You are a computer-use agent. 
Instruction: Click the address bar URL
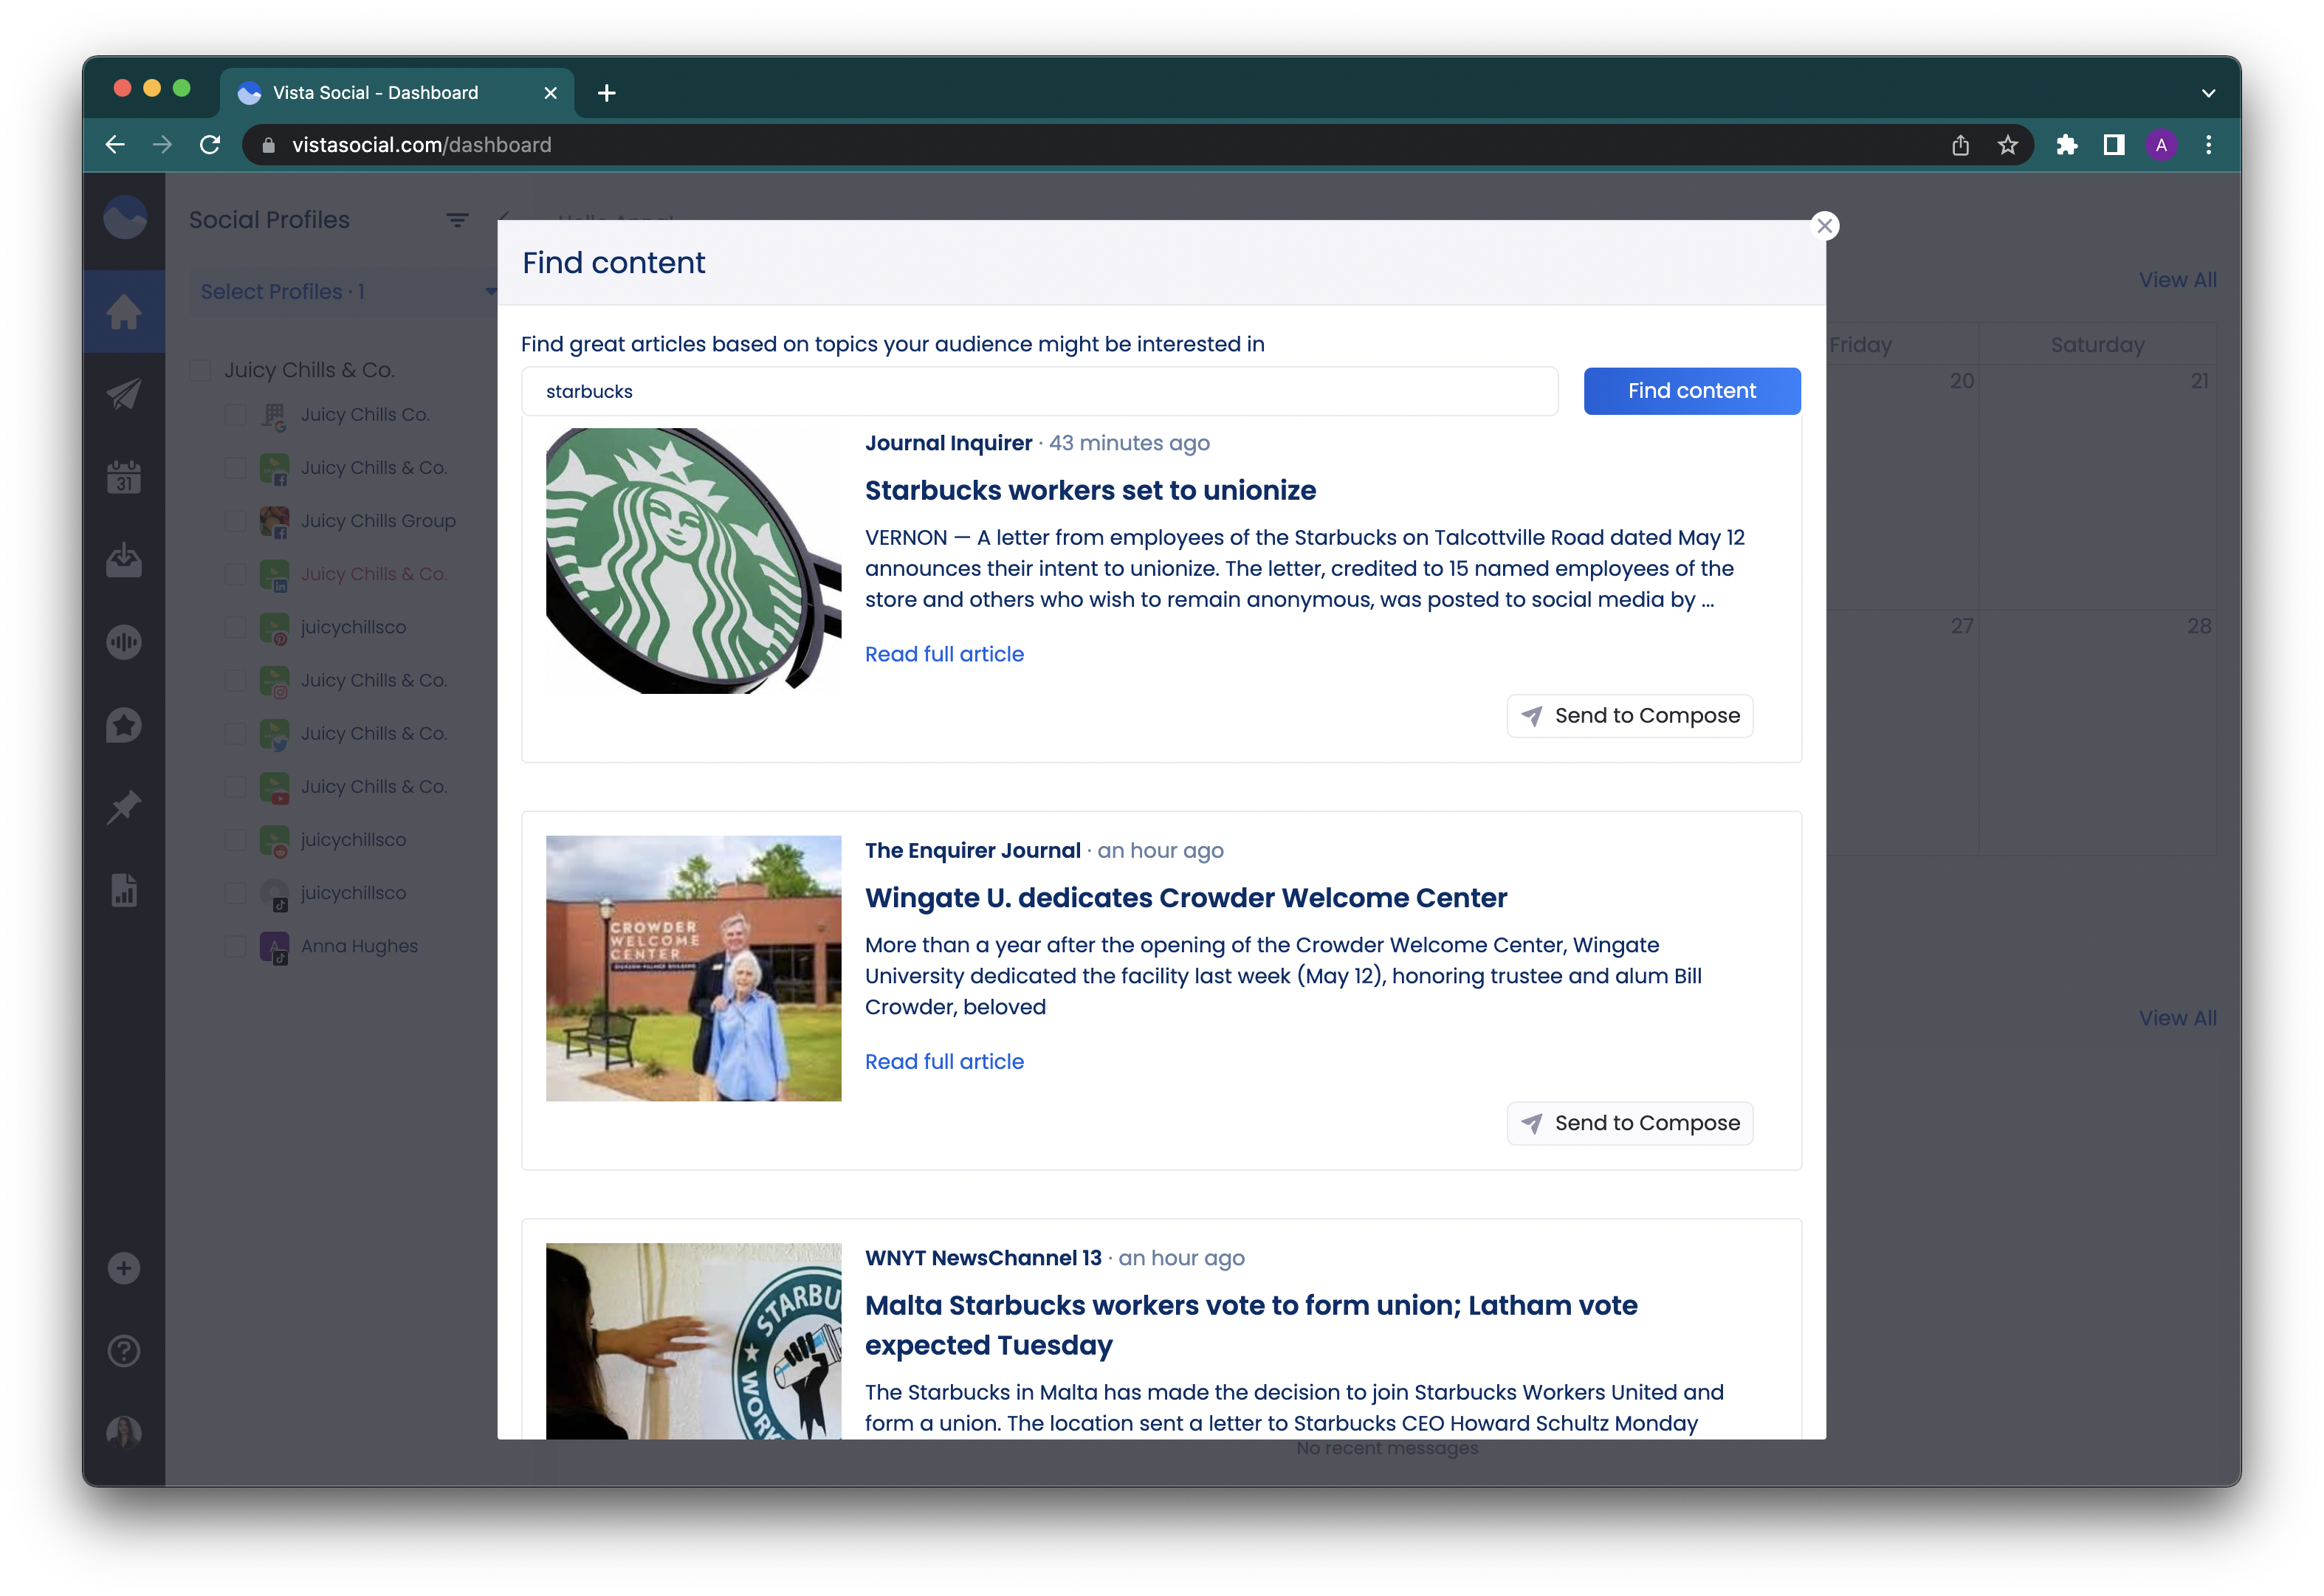tap(421, 145)
